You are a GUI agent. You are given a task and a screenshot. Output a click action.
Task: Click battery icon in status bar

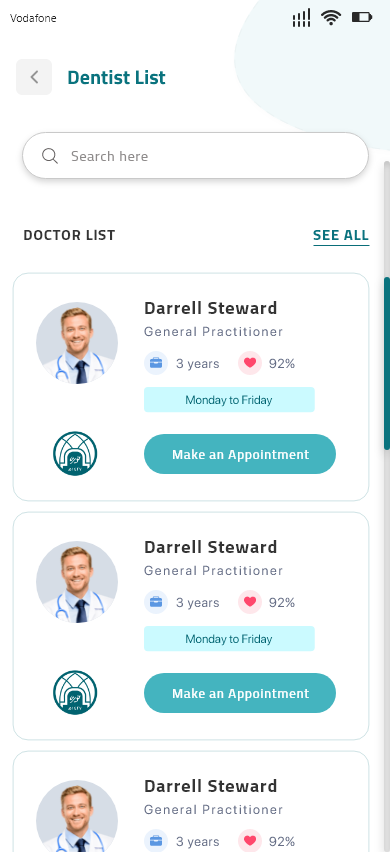click(362, 18)
